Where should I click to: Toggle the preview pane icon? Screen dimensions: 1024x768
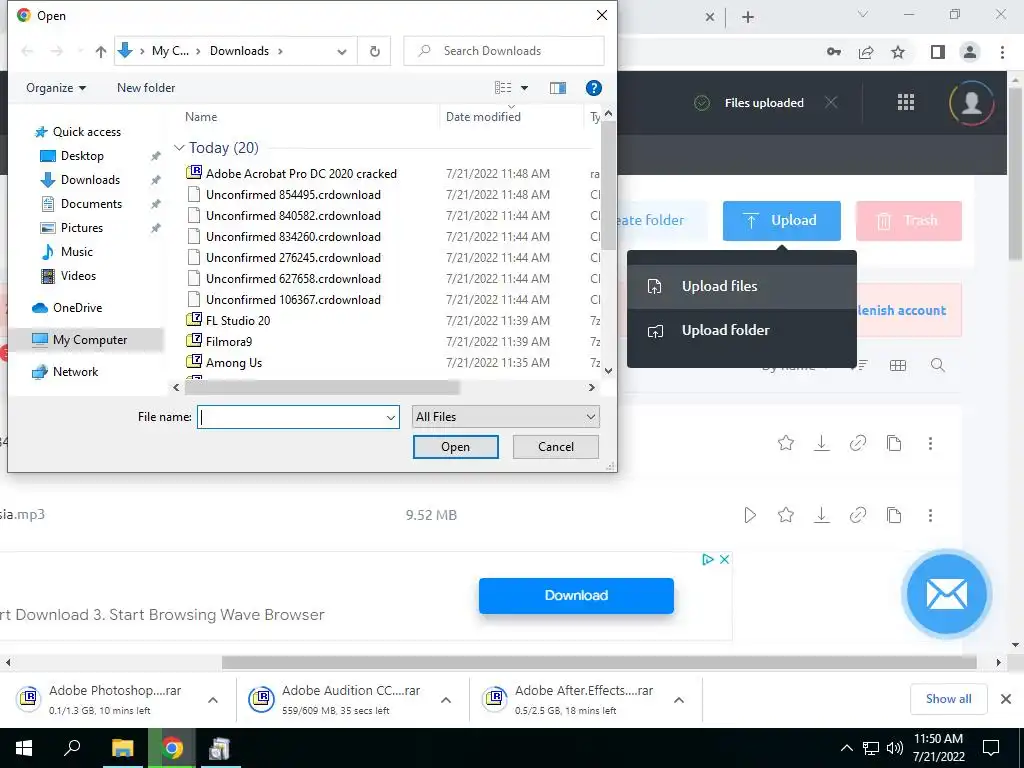click(558, 88)
